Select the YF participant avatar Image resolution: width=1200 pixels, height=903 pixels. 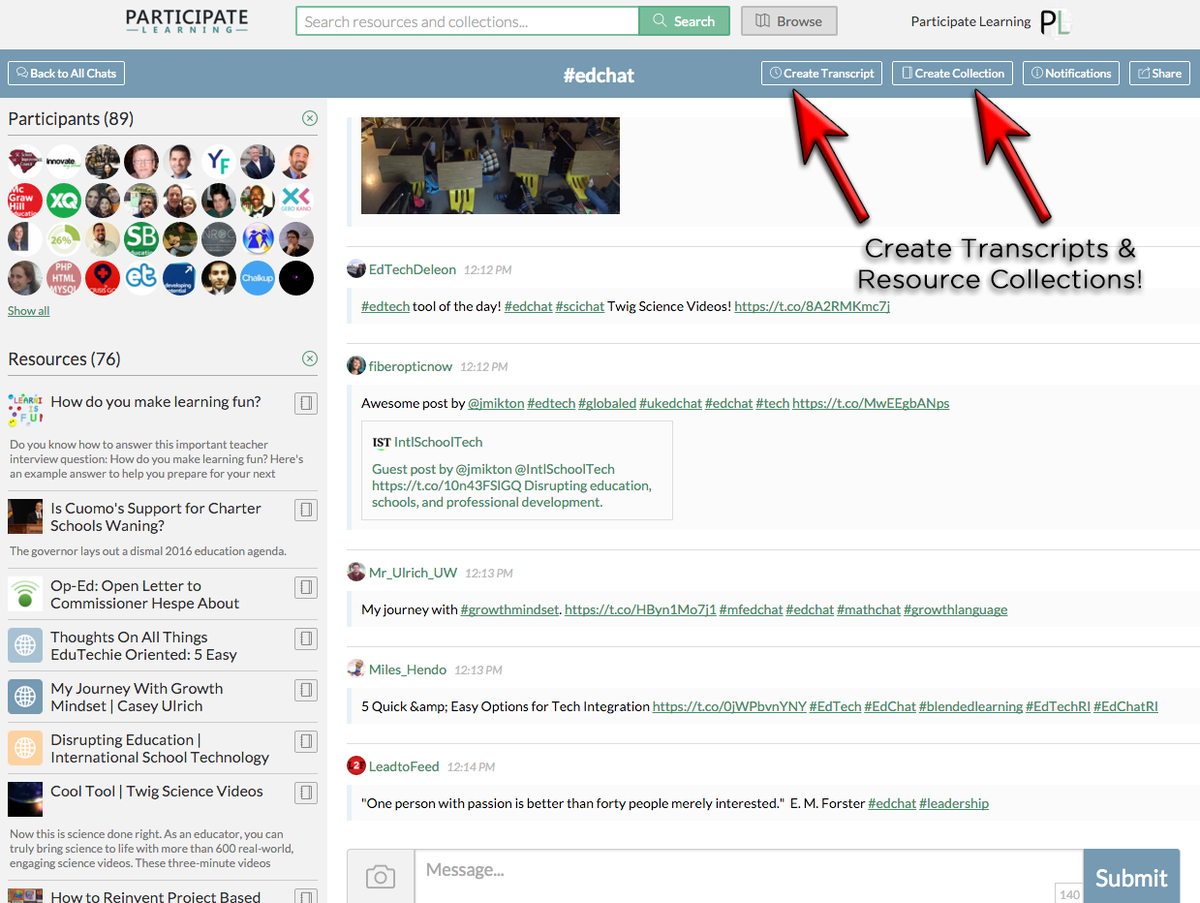pyautogui.click(x=218, y=162)
